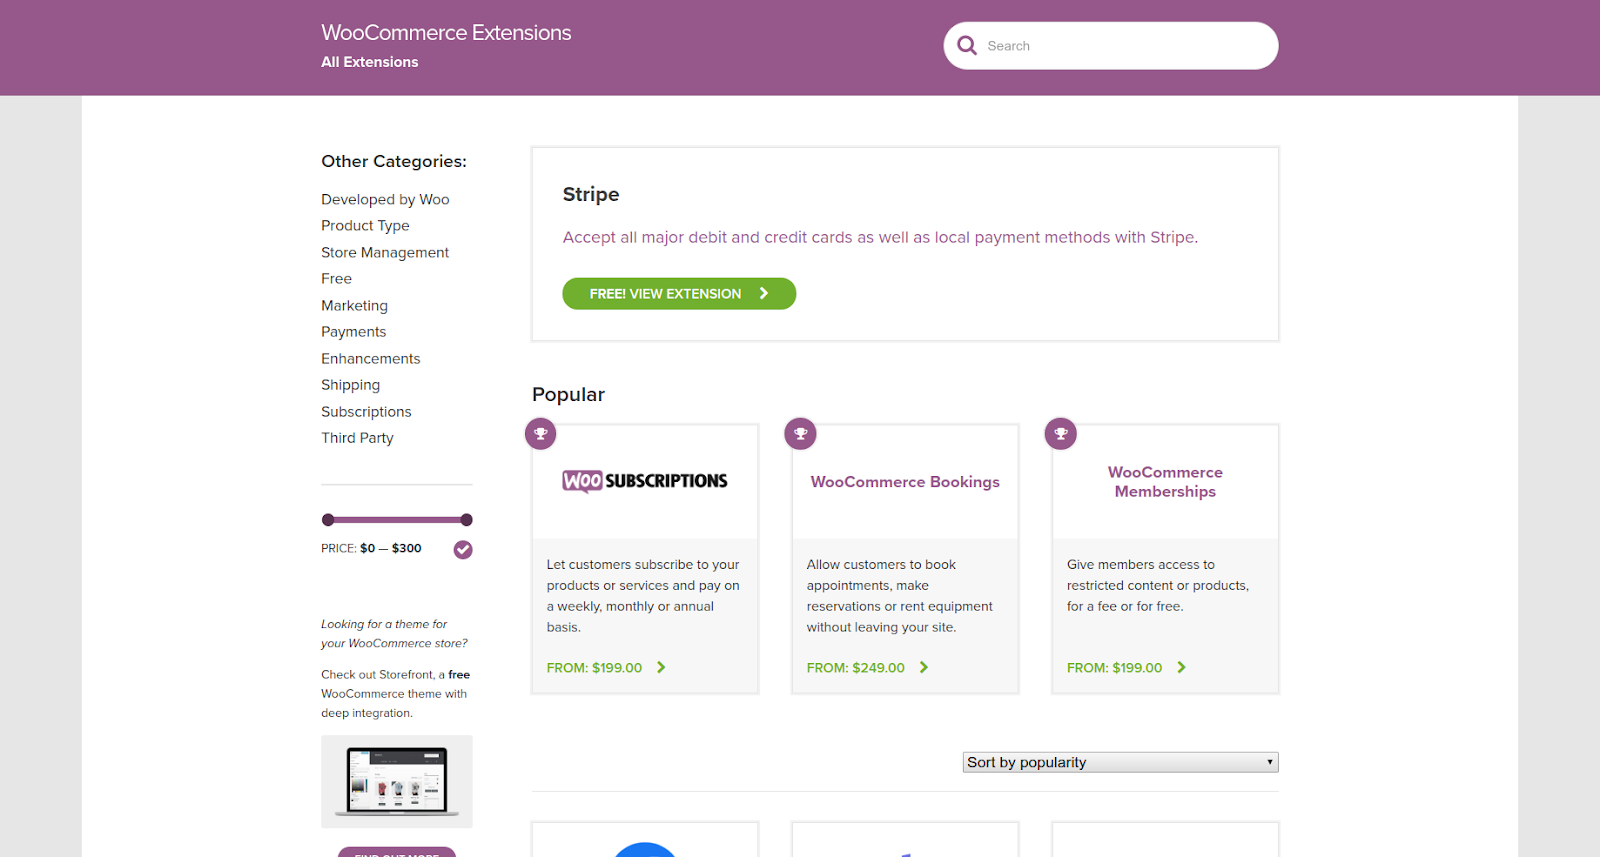The width and height of the screenshot is (1600, 857).
Task: Open the Product Type category
Action: pyautogui.click(x=365, y=226)
